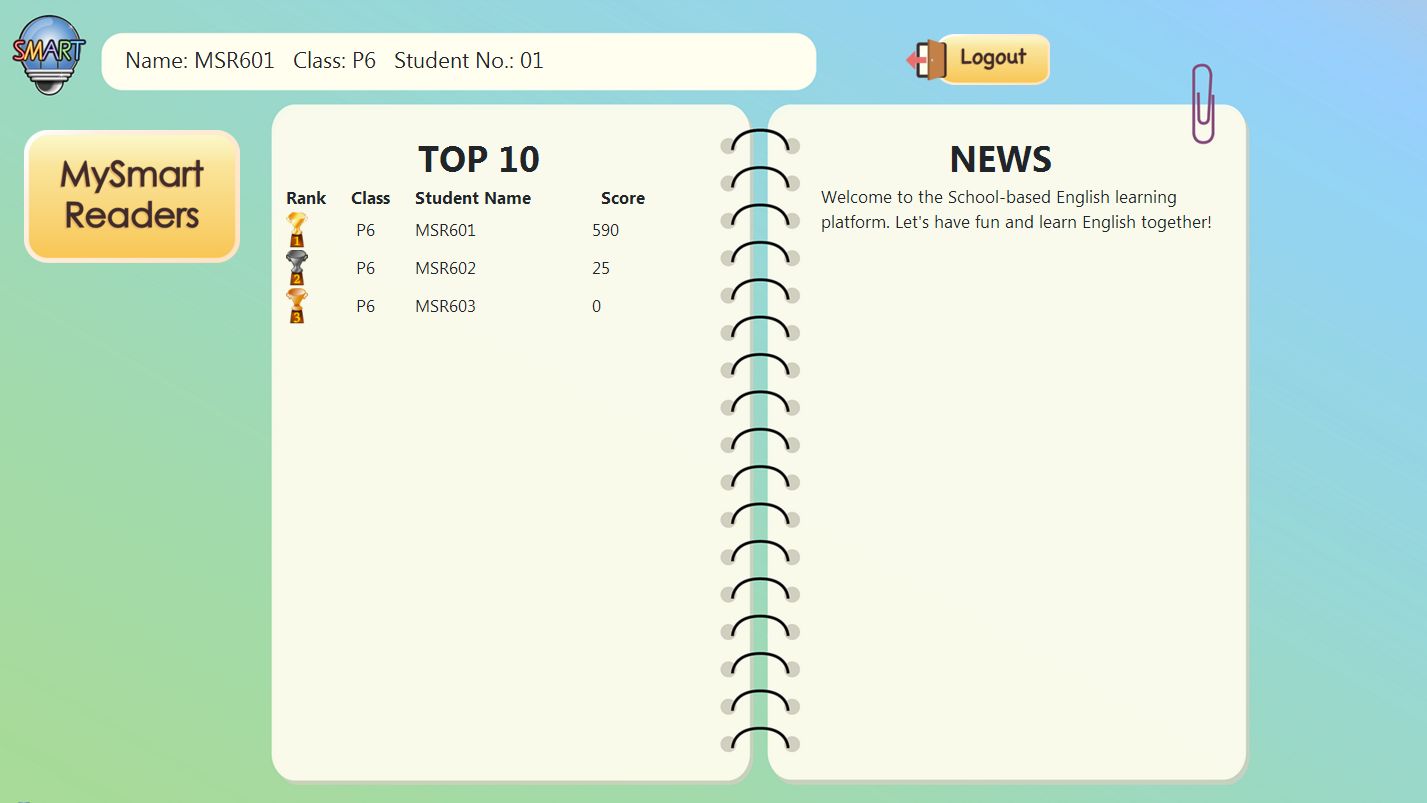
Task: Select student name MSR603 in the Top 10 table
Action: [445, 306]
